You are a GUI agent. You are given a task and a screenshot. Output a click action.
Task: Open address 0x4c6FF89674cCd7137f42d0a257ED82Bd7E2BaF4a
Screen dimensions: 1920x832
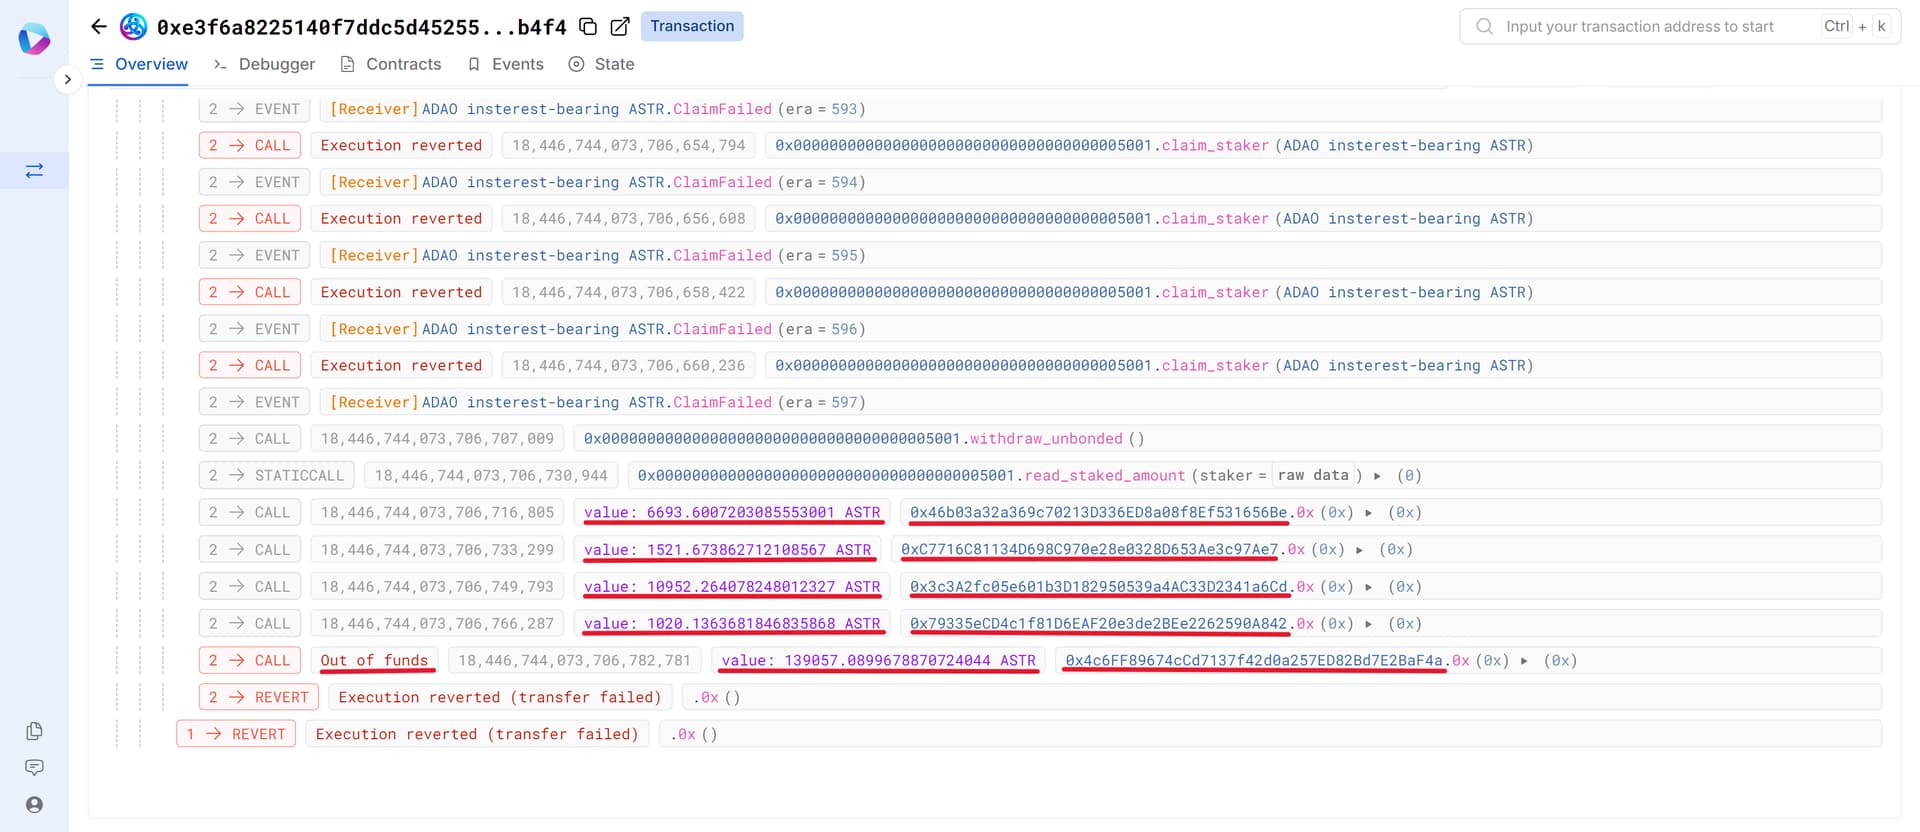[x=1254, y=661]
